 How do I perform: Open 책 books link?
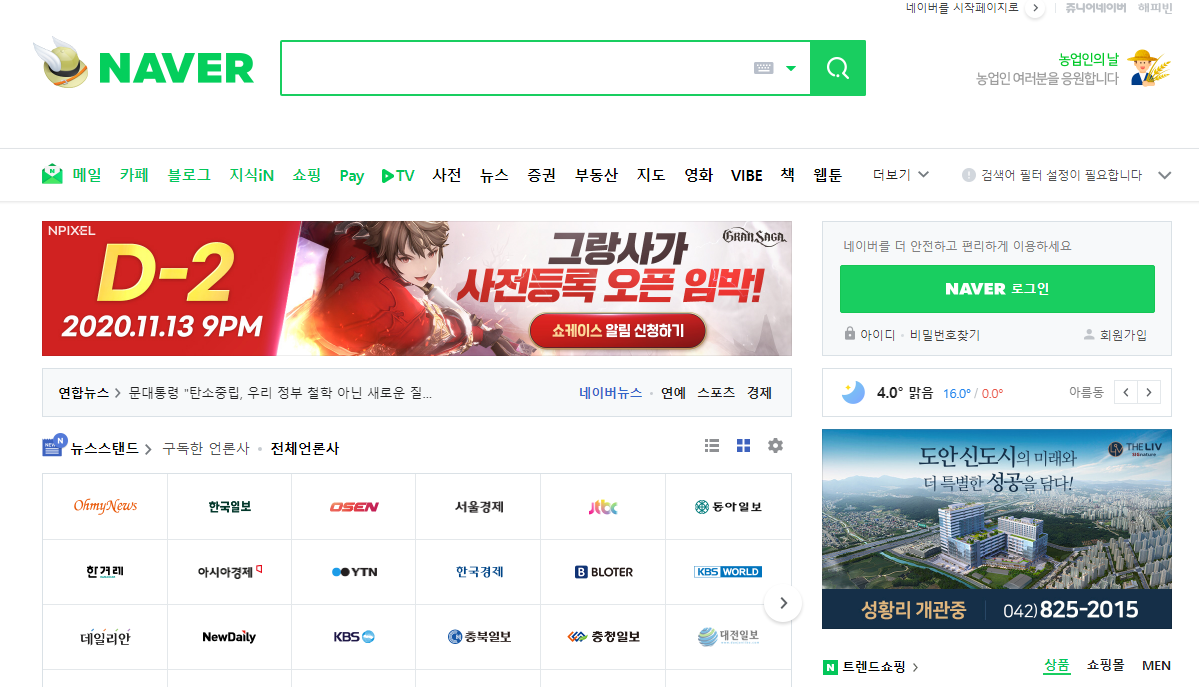[x=788, y=175]
